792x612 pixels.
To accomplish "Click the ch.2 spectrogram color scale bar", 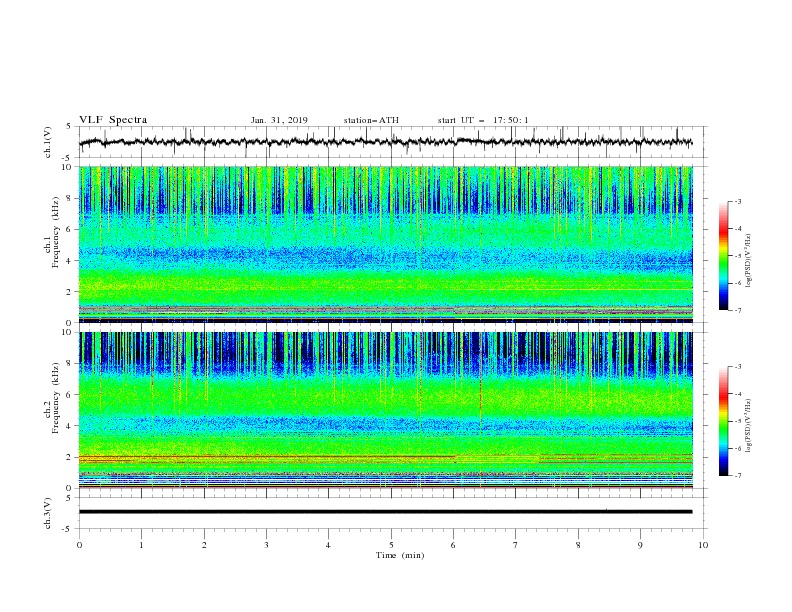I will tap(724, 421).
